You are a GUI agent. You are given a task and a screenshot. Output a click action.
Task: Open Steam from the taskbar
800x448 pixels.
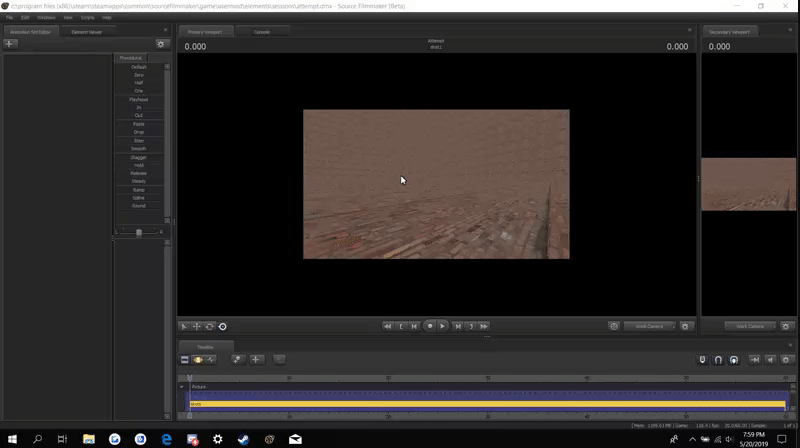pyautogui.click(x=243, y=439)
